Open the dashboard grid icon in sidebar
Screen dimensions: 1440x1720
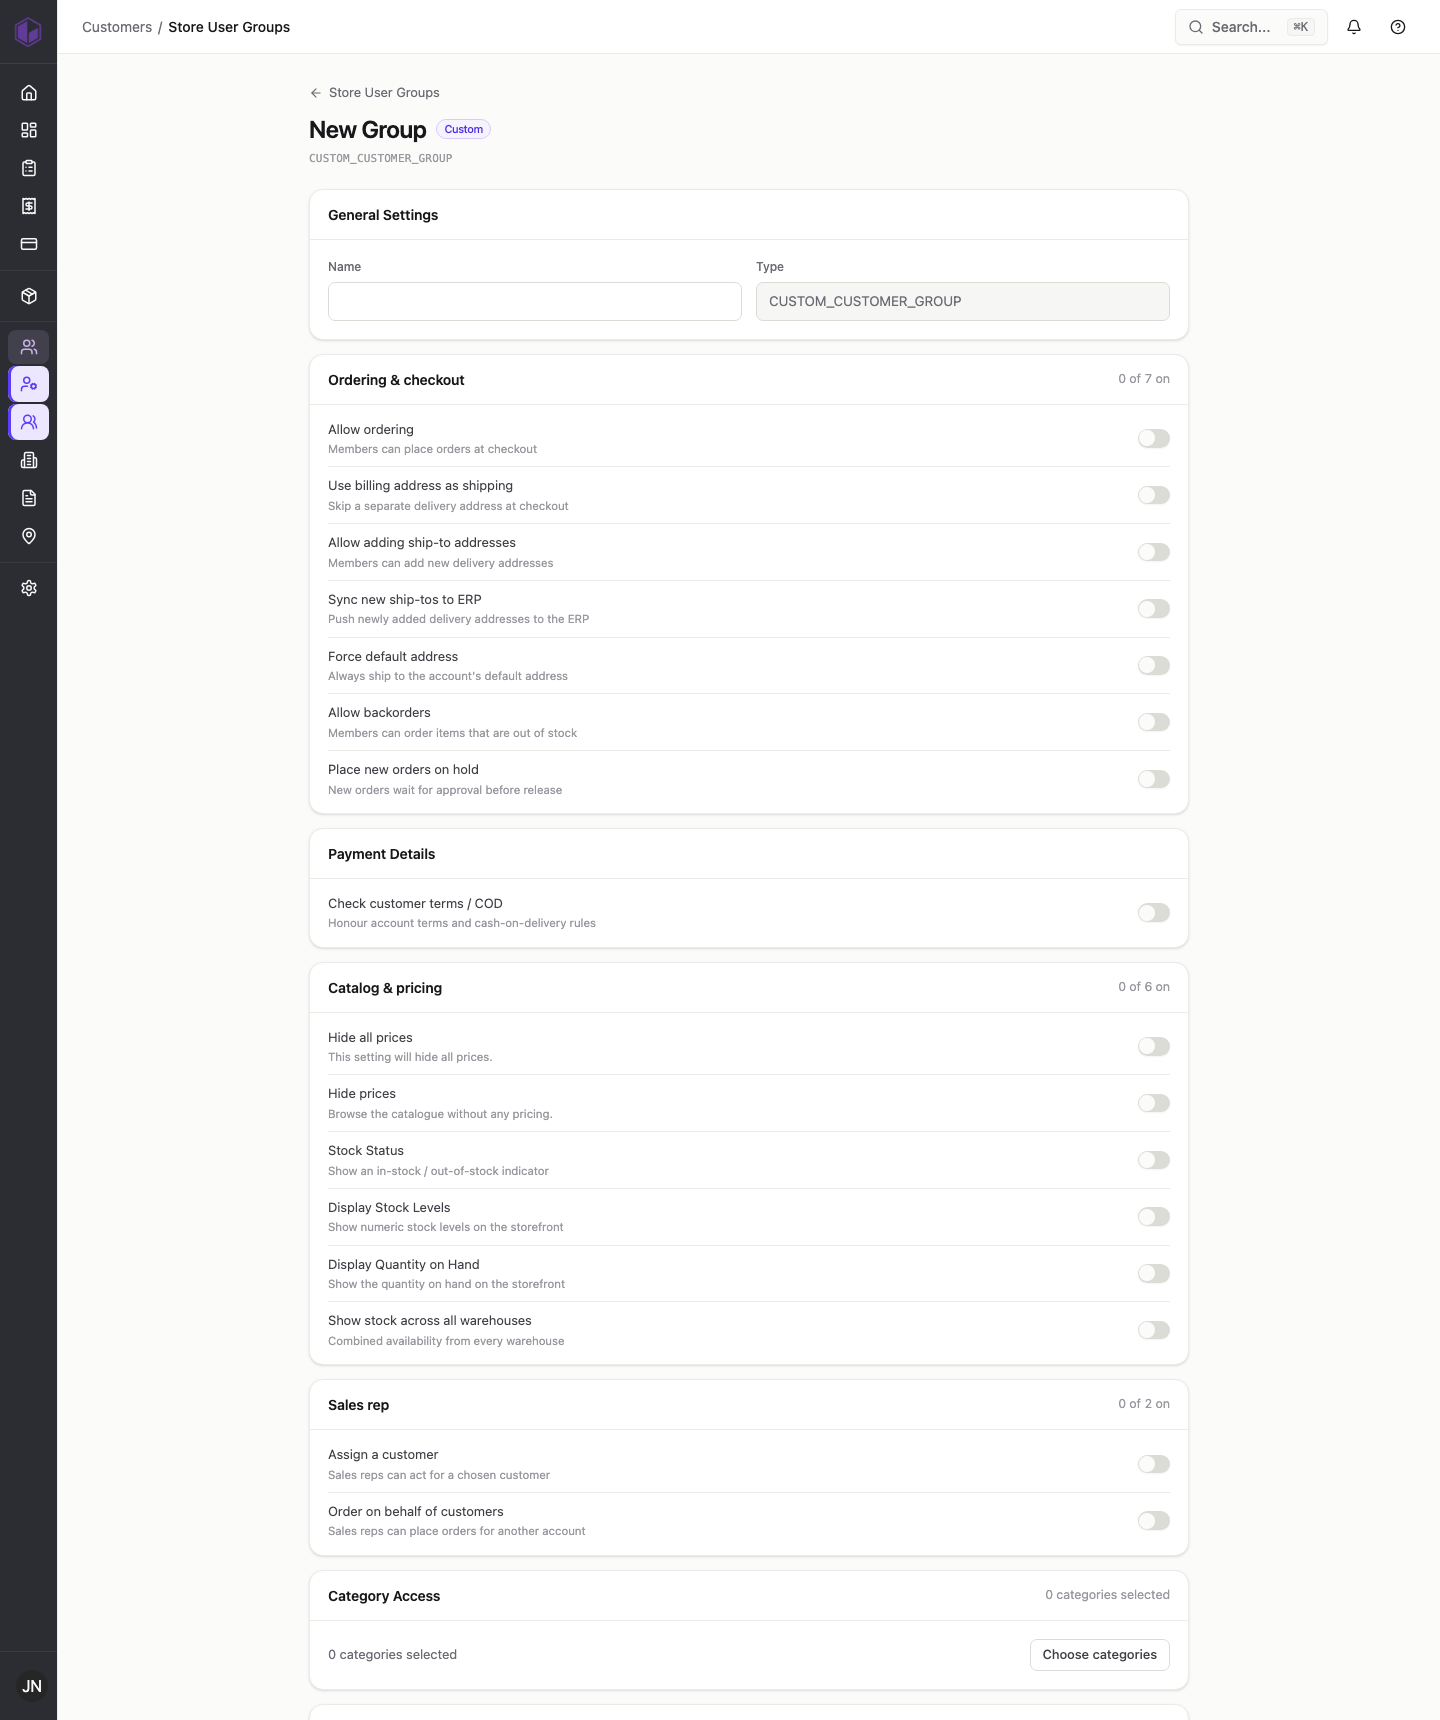tap(29, 130)
